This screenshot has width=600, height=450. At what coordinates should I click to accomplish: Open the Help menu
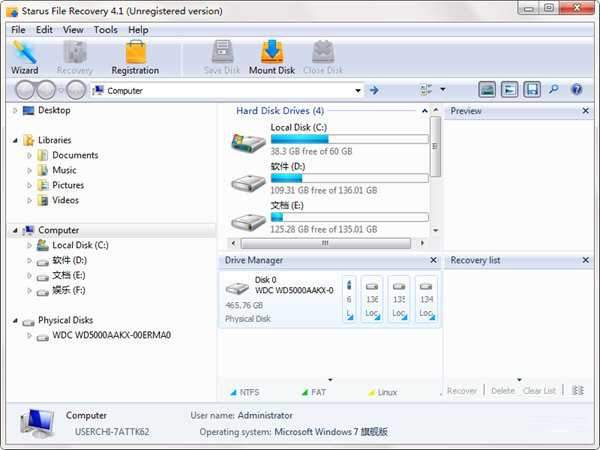(138, 30)
